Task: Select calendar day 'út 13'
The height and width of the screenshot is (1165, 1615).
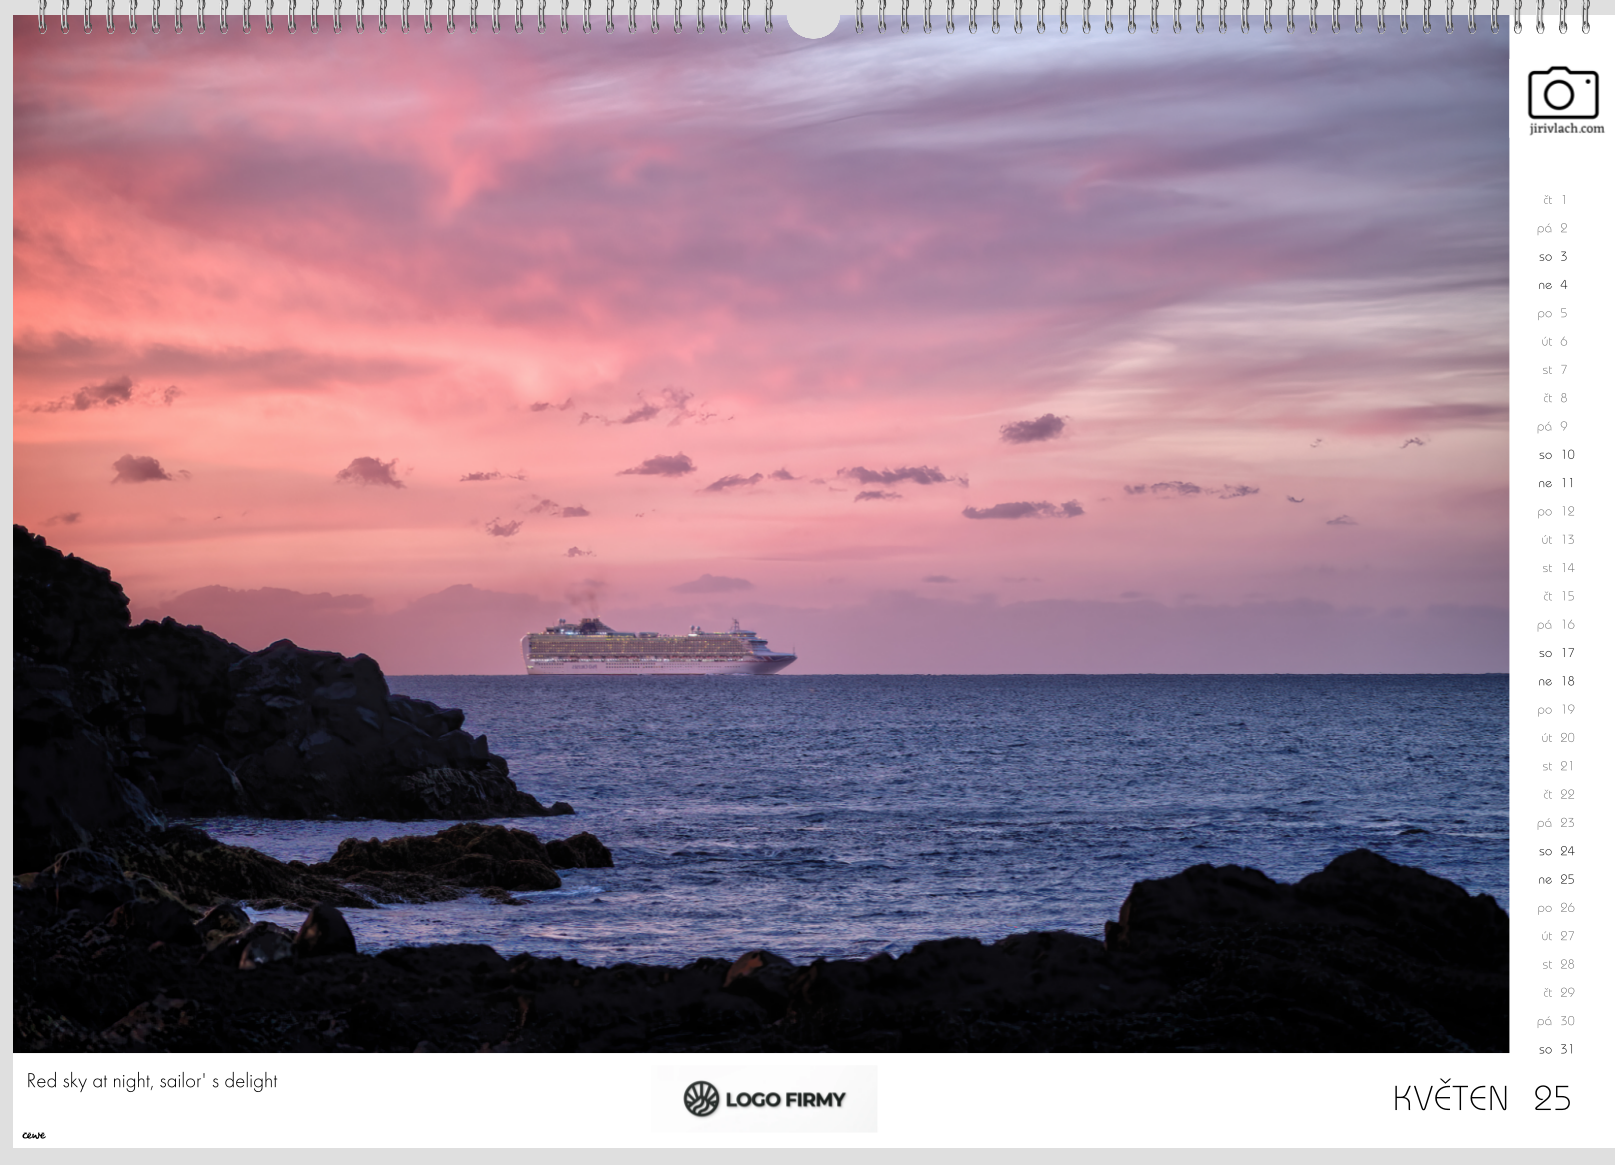Action: (x=1558, y=540)
